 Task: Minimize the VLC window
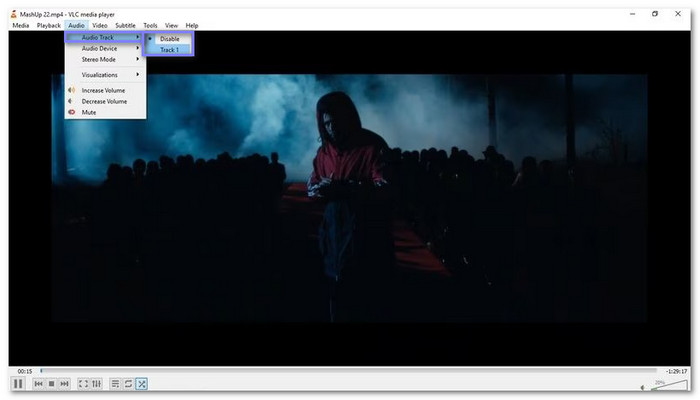coord(633,14)
